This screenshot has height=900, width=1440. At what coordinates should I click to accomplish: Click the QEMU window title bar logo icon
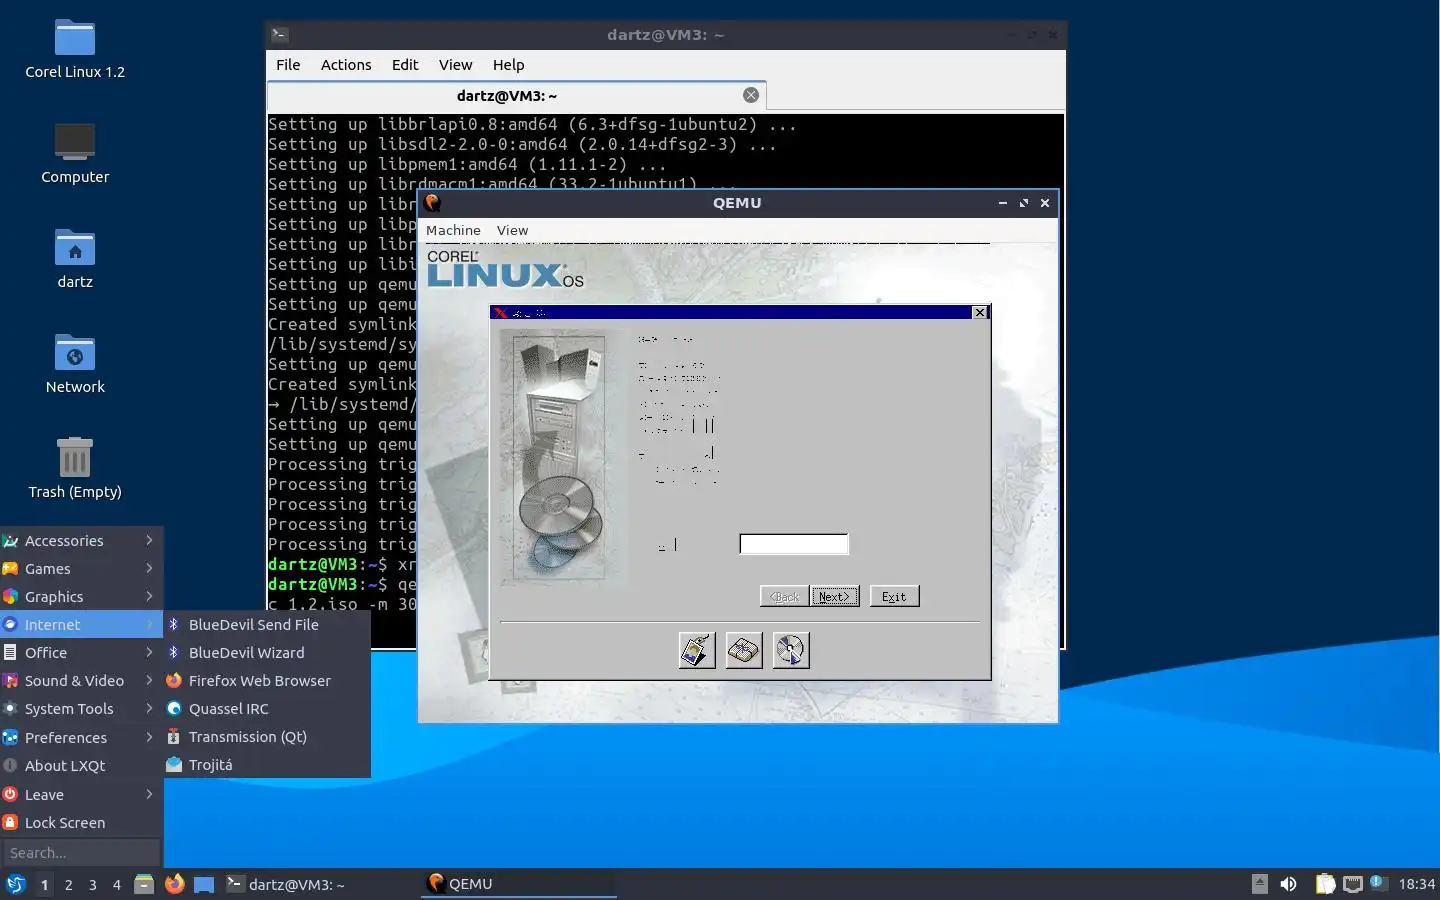432,202
